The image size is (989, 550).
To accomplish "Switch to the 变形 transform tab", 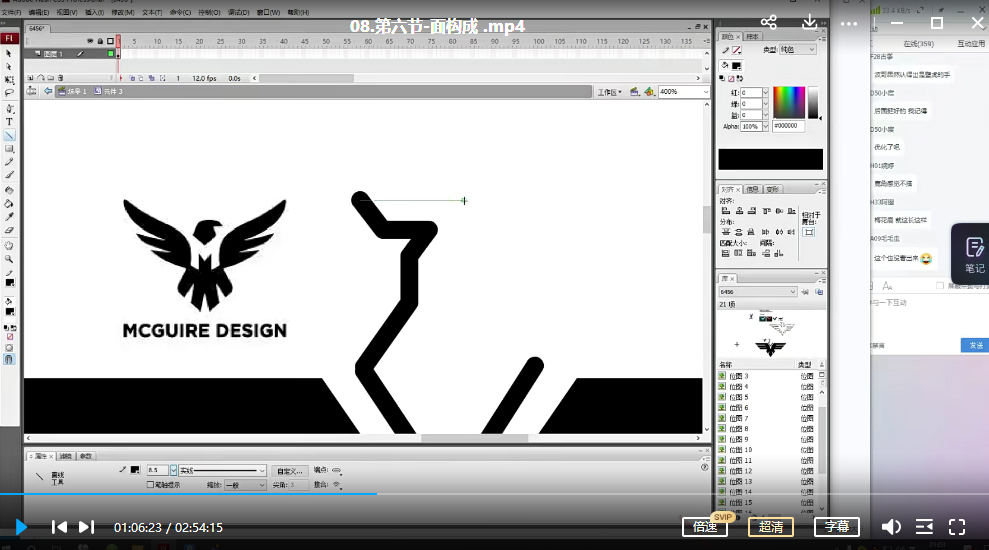I will click(773, 189).
